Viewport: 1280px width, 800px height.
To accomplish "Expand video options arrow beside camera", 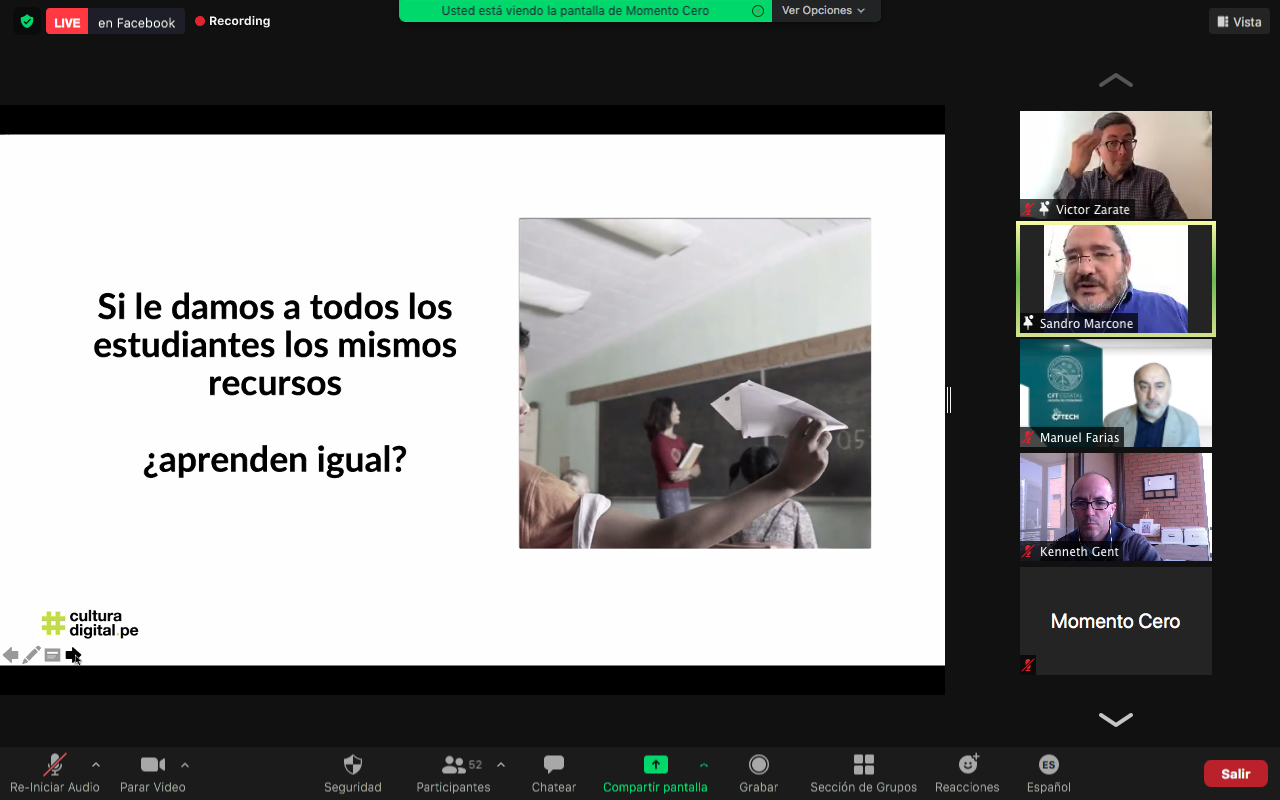I will pyautogui.click(x=185, y=765).
